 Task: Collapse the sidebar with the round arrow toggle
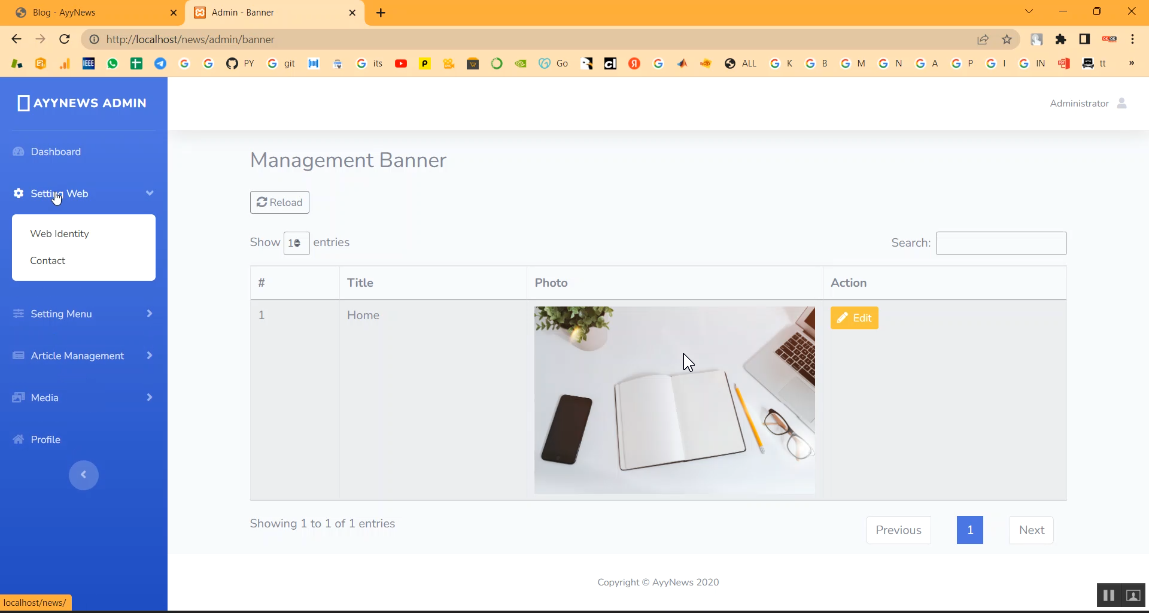click(83, 475)
